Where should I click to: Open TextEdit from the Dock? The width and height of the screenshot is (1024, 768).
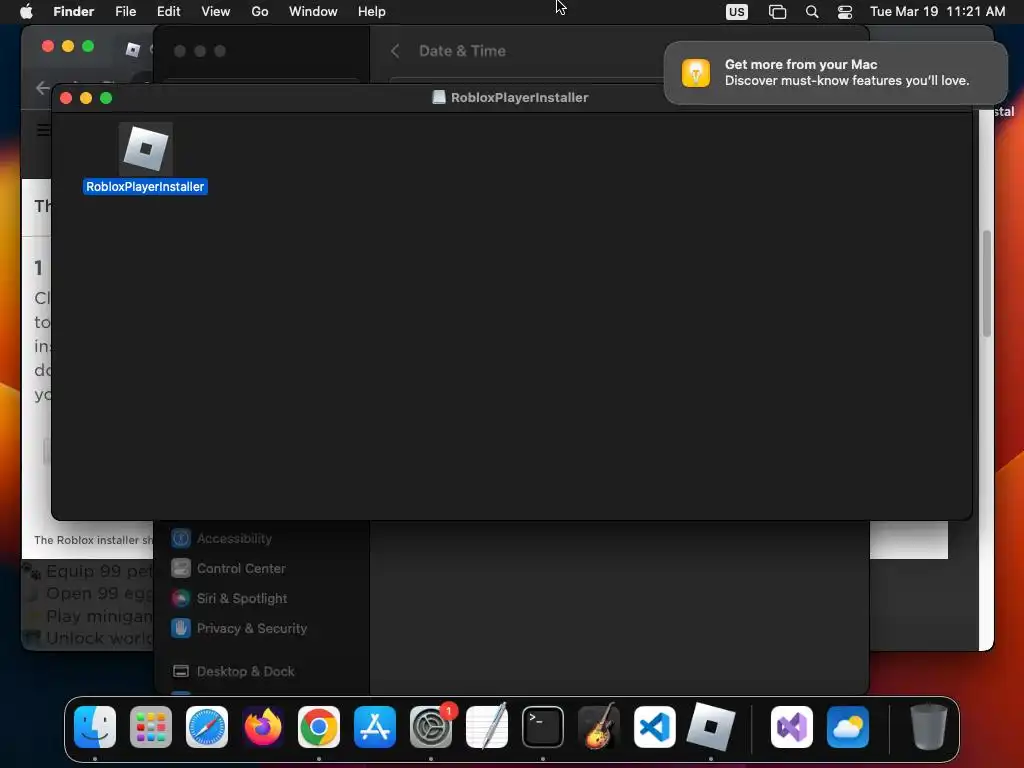pyautogui.click(x=487, y=727)
